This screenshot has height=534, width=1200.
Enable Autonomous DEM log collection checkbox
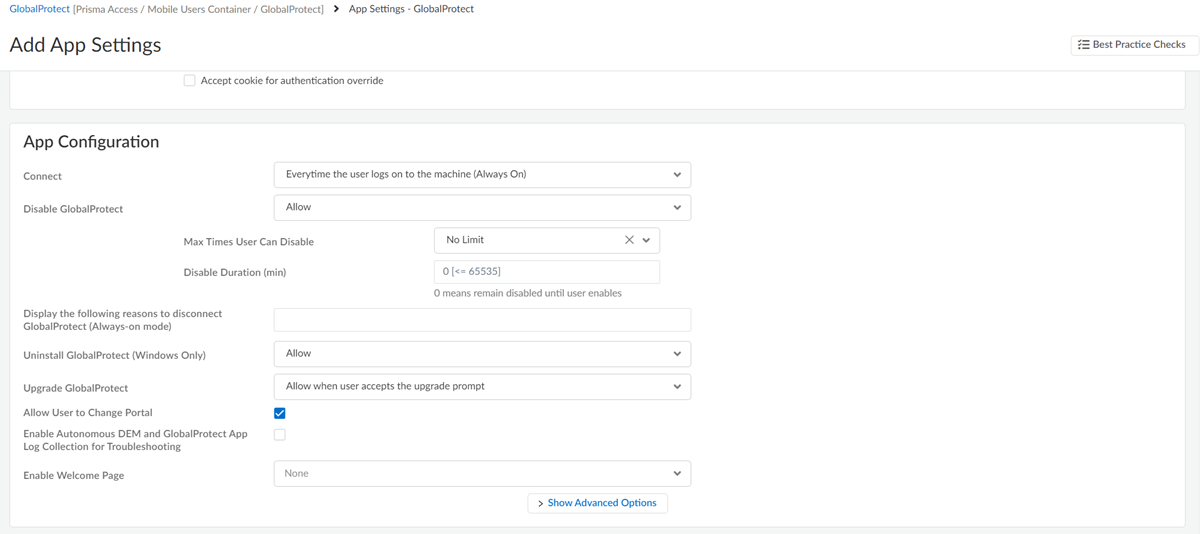(280, 435)
